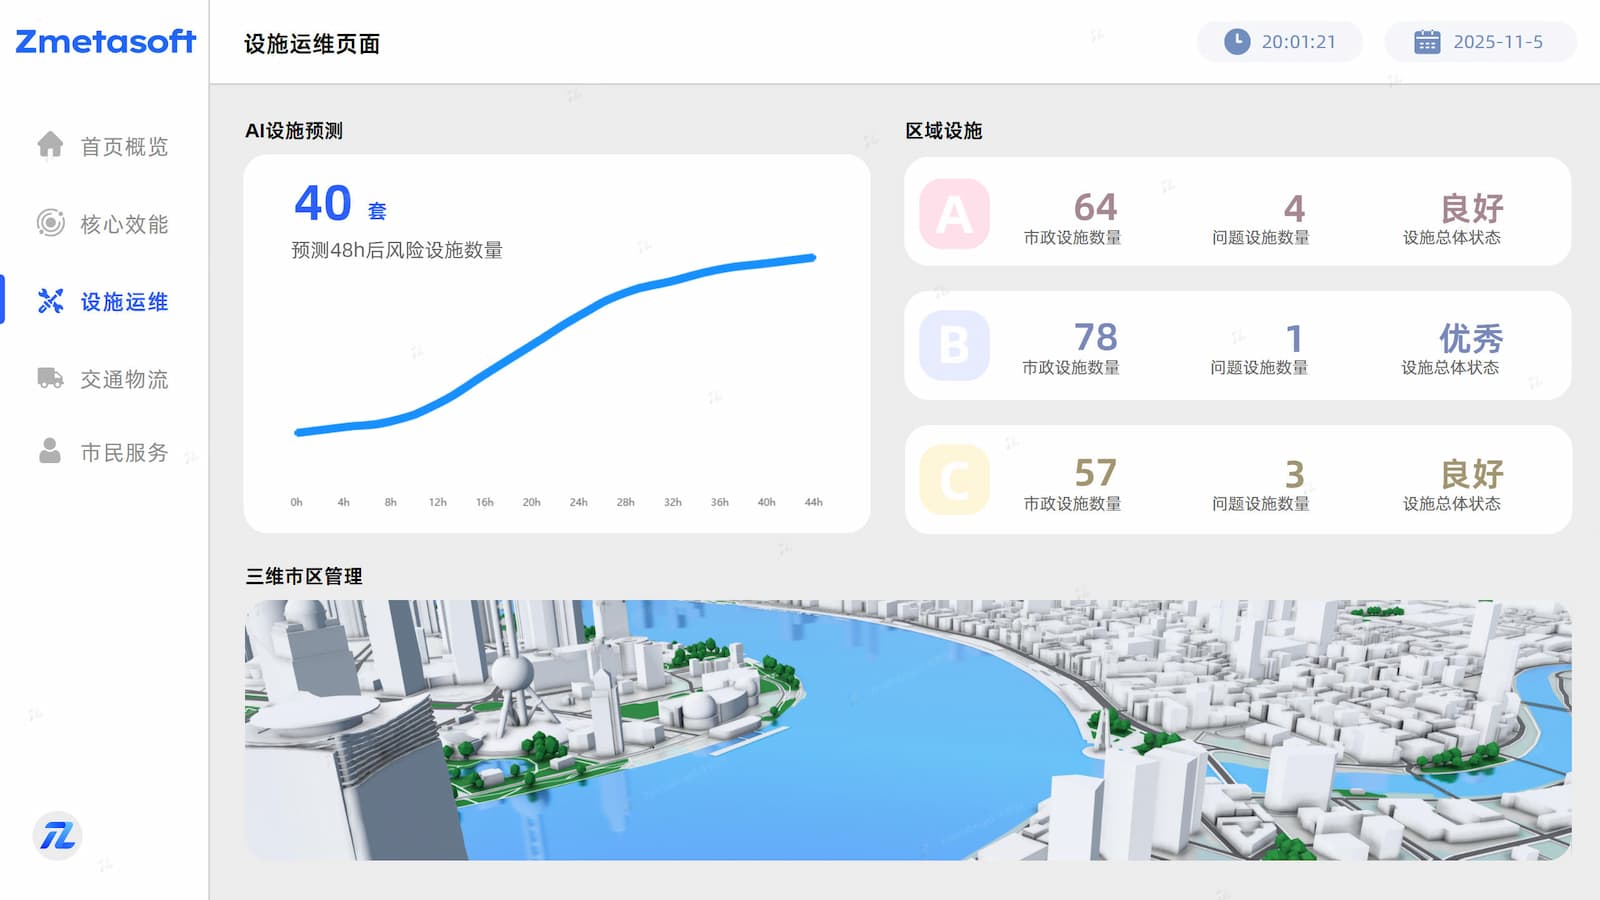Click the 交通物流 truck icon
This screenshot has width=1600, height=900.
pos(49,379)
